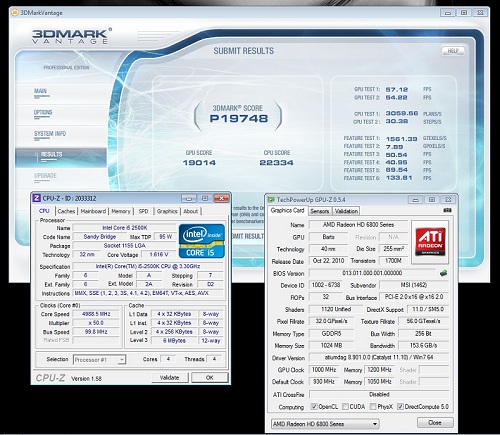Open the GPU-Z Validation tab
This screenshot has height=435, width=500.
pos(346,211)
